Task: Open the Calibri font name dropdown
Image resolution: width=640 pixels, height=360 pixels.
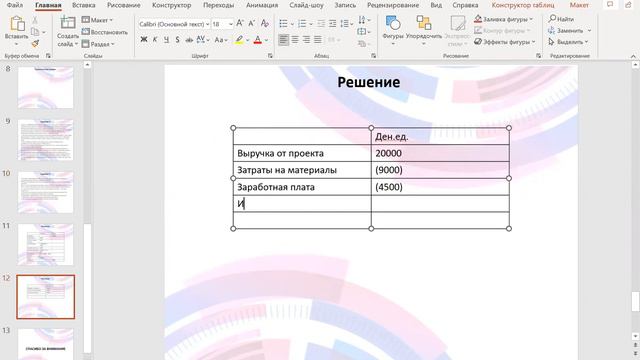Action: pos(207,24)
